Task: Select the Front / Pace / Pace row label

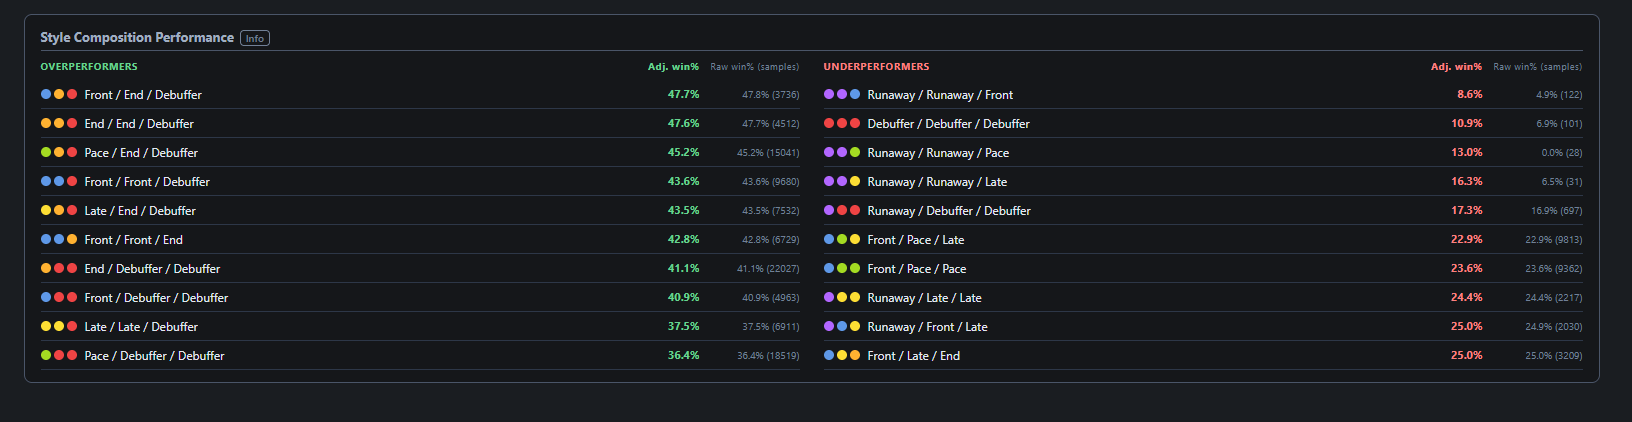Action: (917, 269)
